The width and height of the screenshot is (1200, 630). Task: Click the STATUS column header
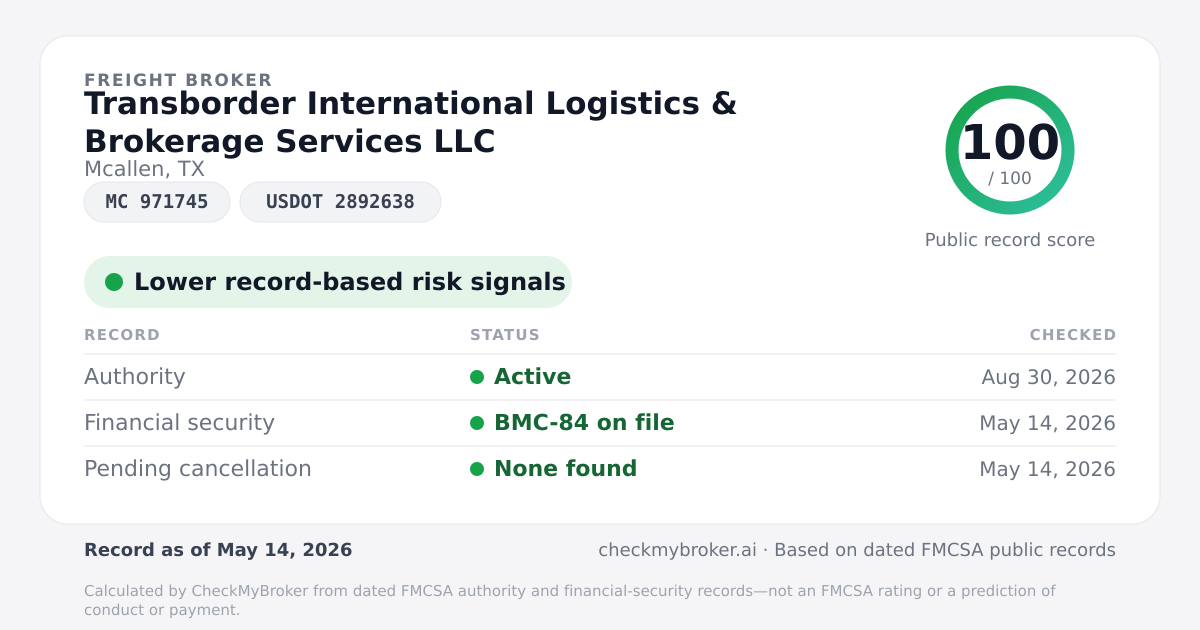(505, 335)
